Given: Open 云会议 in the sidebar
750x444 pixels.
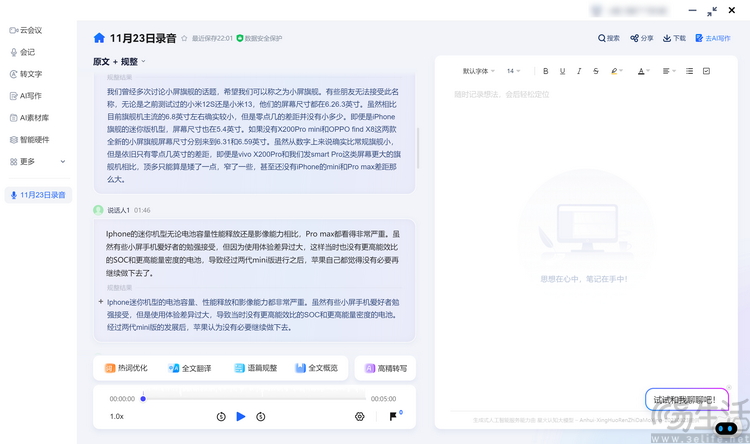Looking at the screenshot, I should tap(26, 30).
